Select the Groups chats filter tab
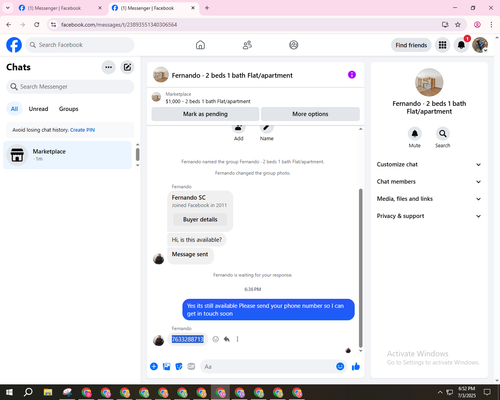The width and height of the screenshot is (500, 400). [x=68, y=109]
